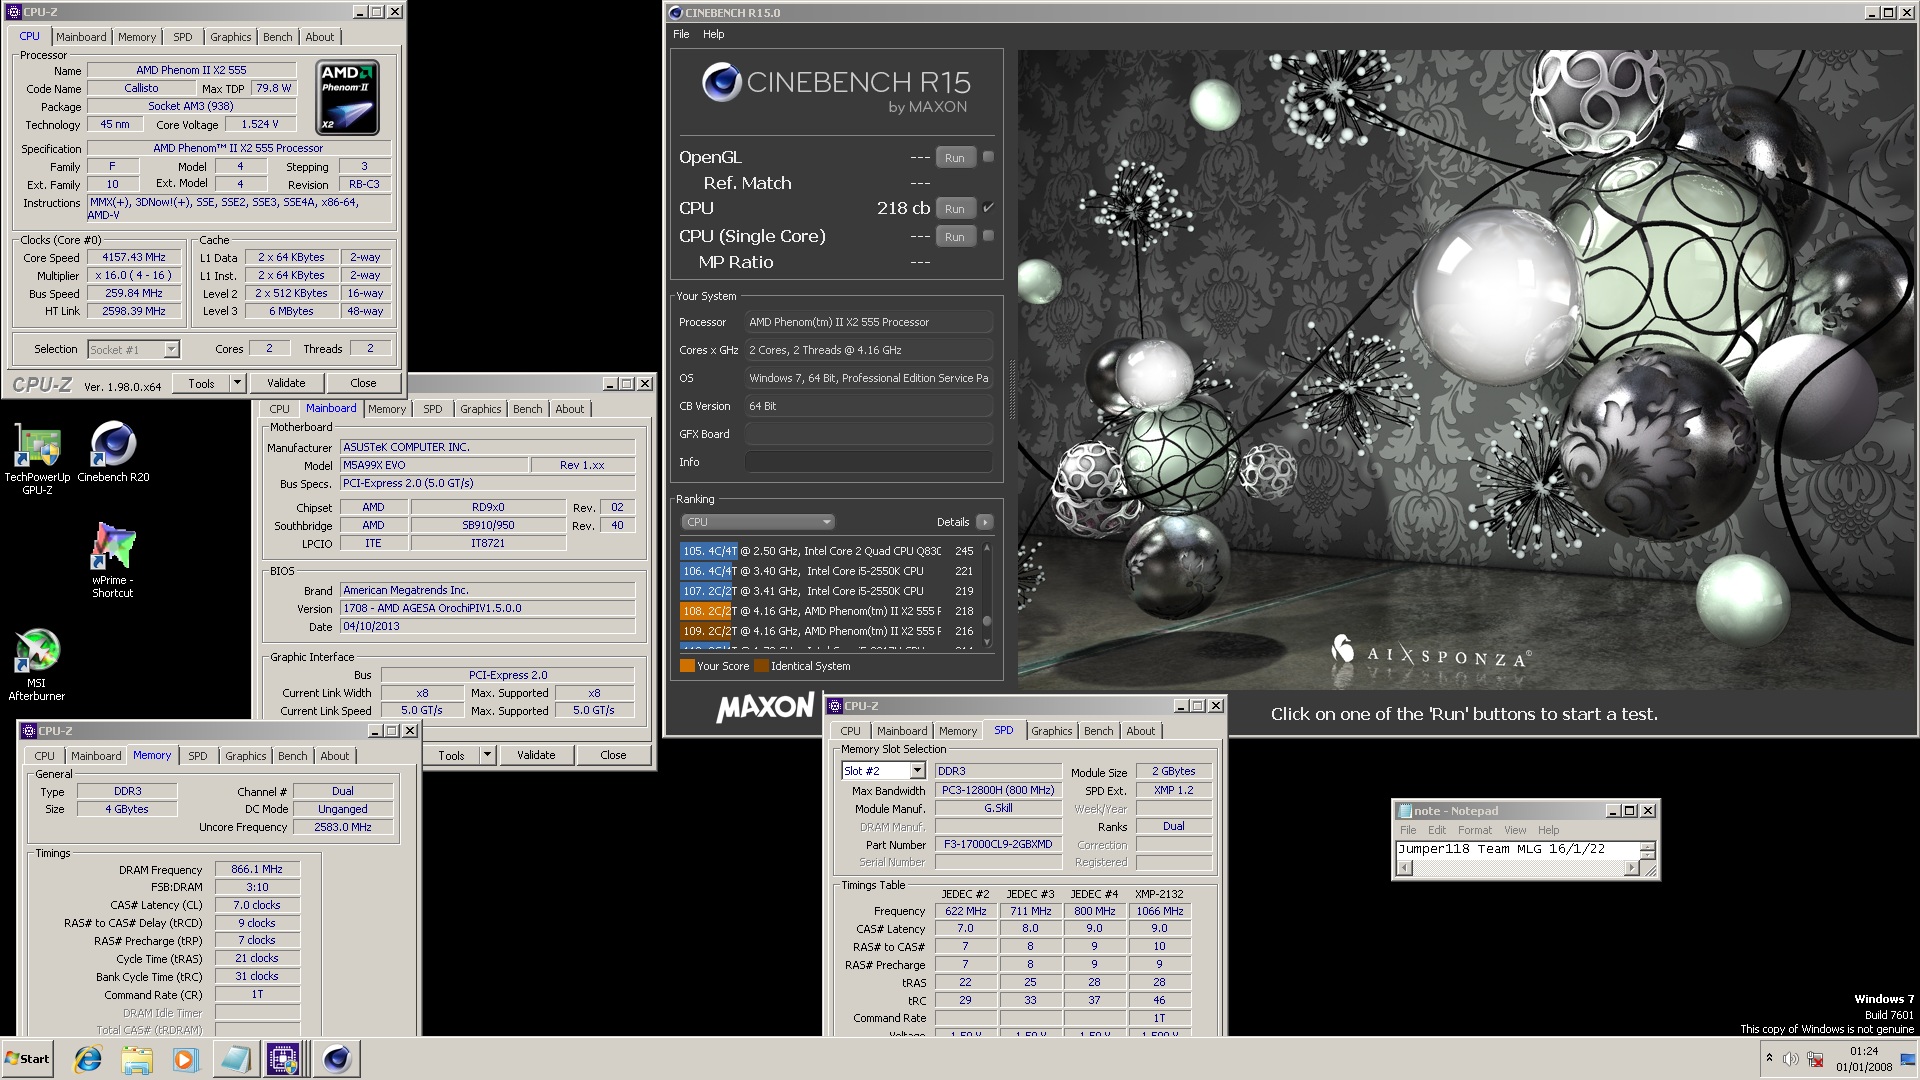Toggle the OpenGL test checkbox
Screen dimensions: 1920x1080
(988, 157)
